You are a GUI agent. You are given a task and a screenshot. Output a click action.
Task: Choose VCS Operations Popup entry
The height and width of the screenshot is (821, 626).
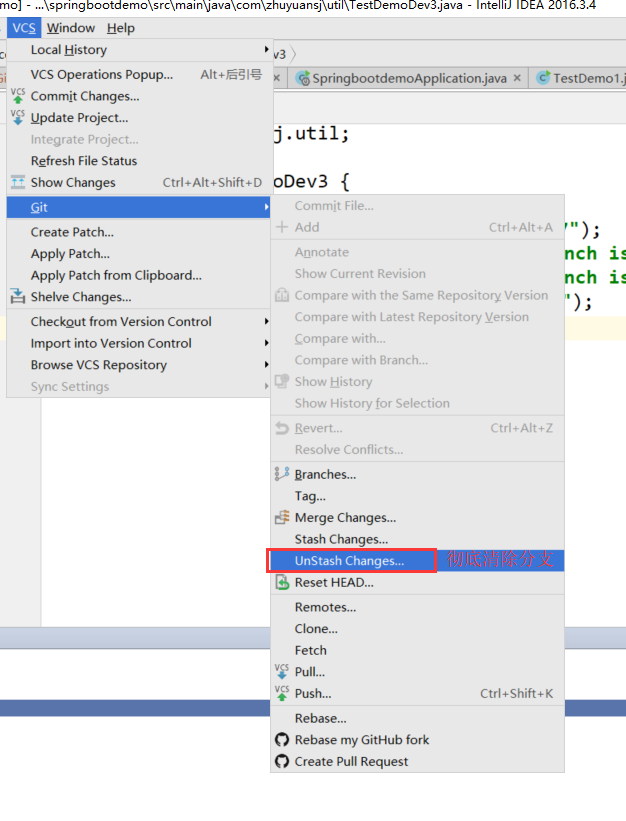pyautogui.click(x=139, y=74)
